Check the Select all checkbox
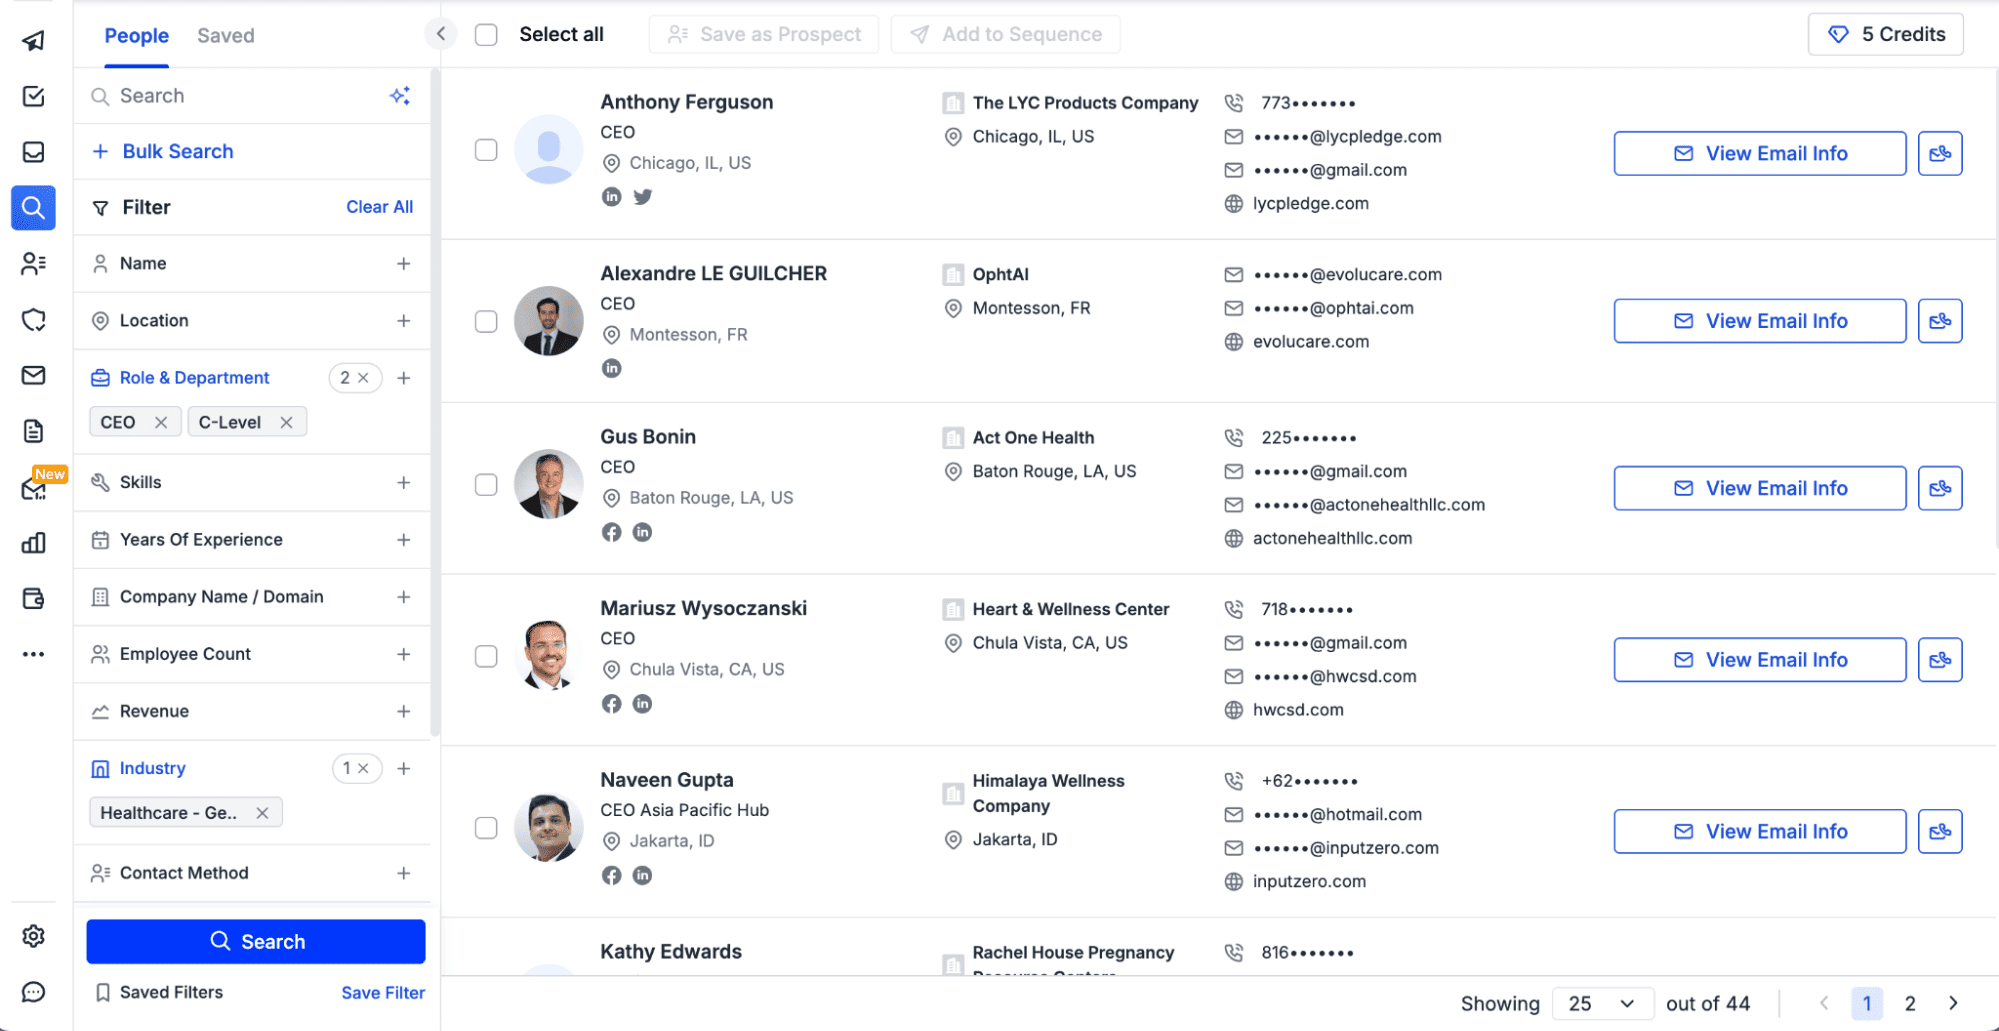The height and width of the screenshot is (1031, 1999). pos(486,35)
